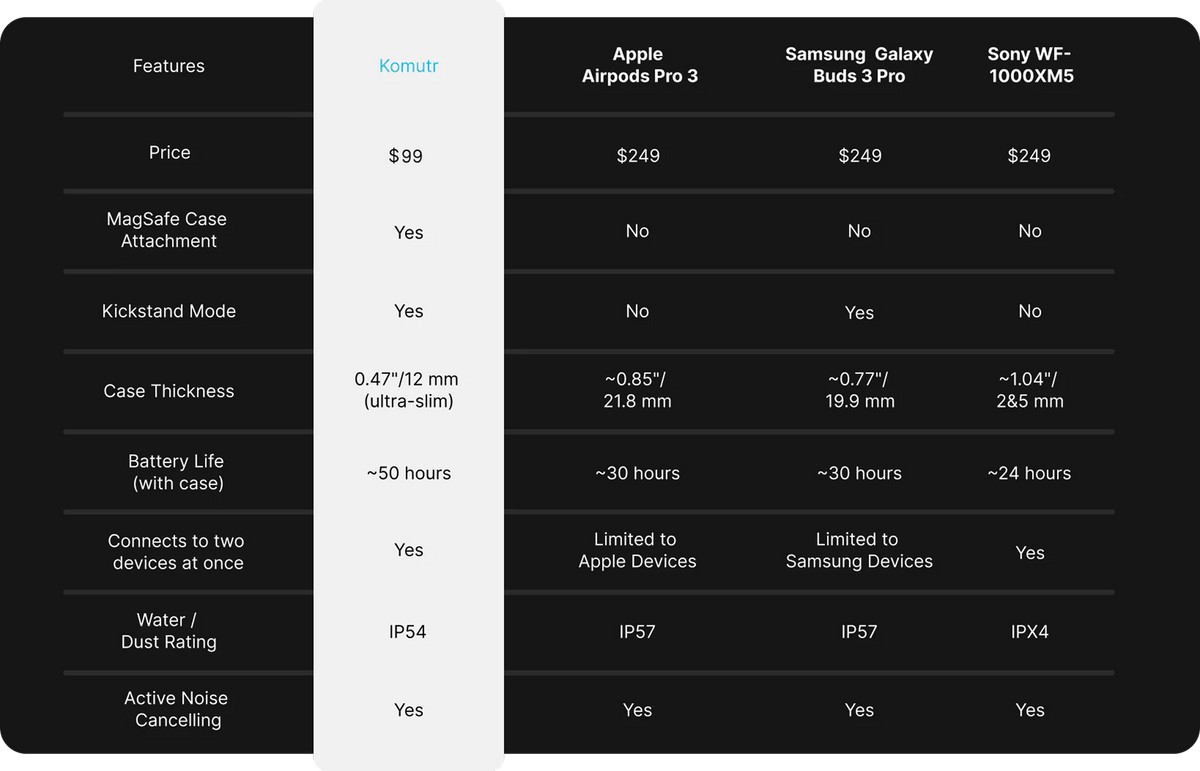Click the Samsung Galaxy Buds 3 Pro heading
The height and width of the screenshot is (771, 1200).
(x=859, y=65)
